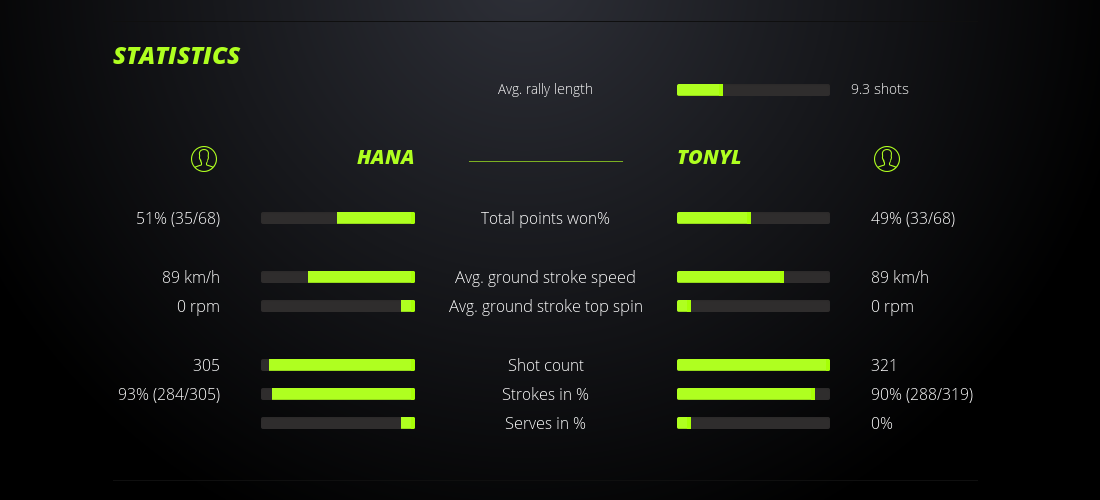
Task: Click HANA's Strokes in % bar
Action: (338, 394)
